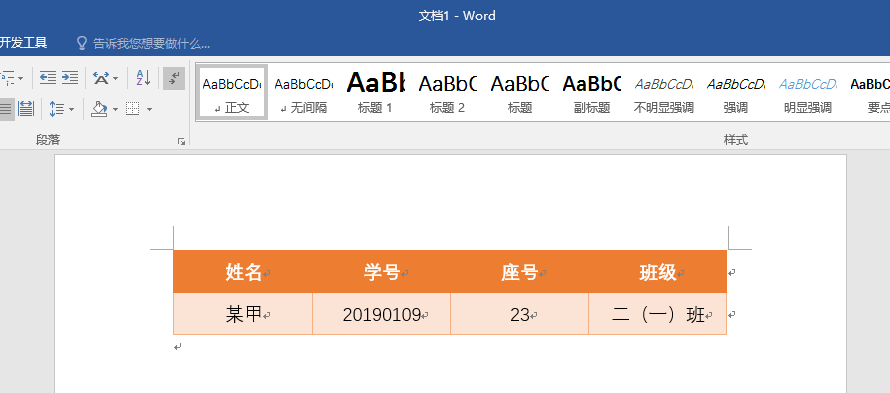Click the line spacing icon

click(x=57, y=108)
